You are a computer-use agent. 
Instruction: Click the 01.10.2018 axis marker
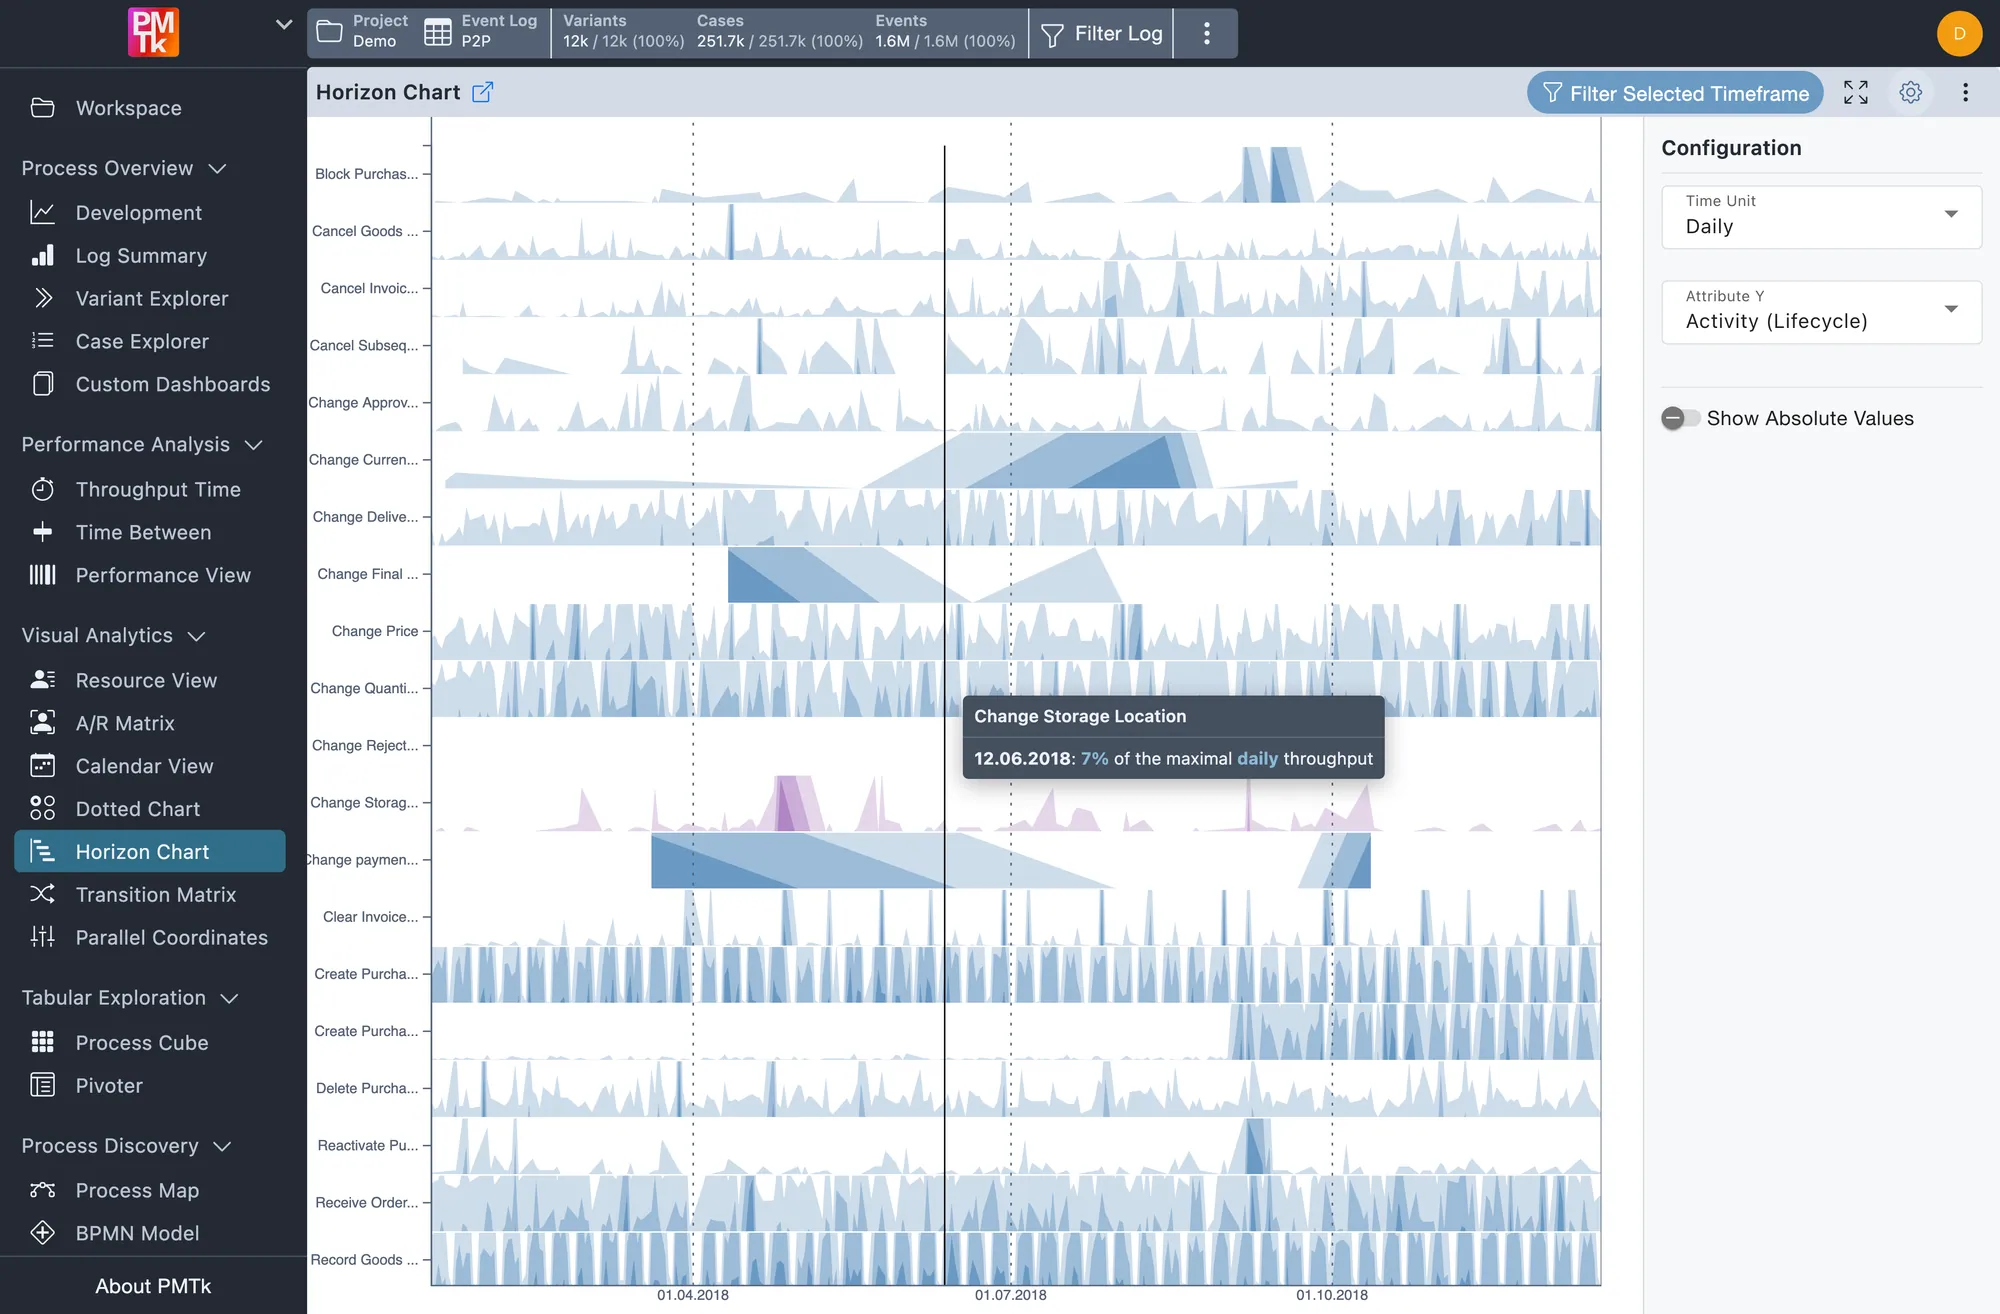[x=1332, y=1295]
